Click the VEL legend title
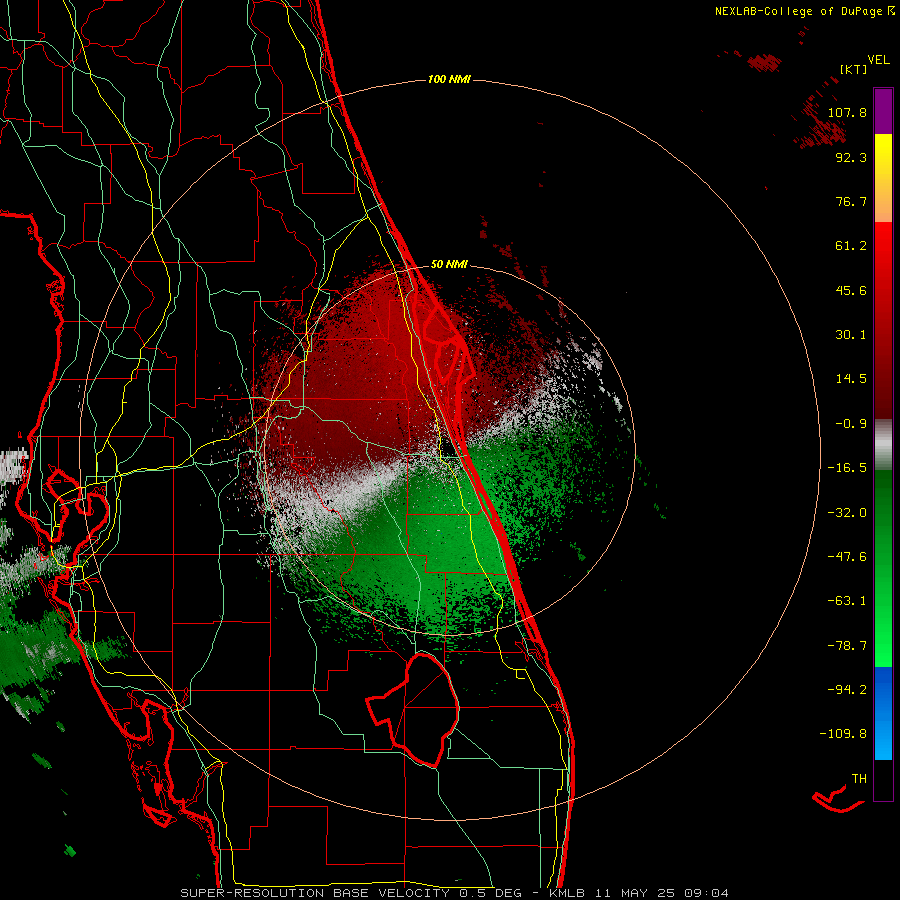 [x=878, y=60]
